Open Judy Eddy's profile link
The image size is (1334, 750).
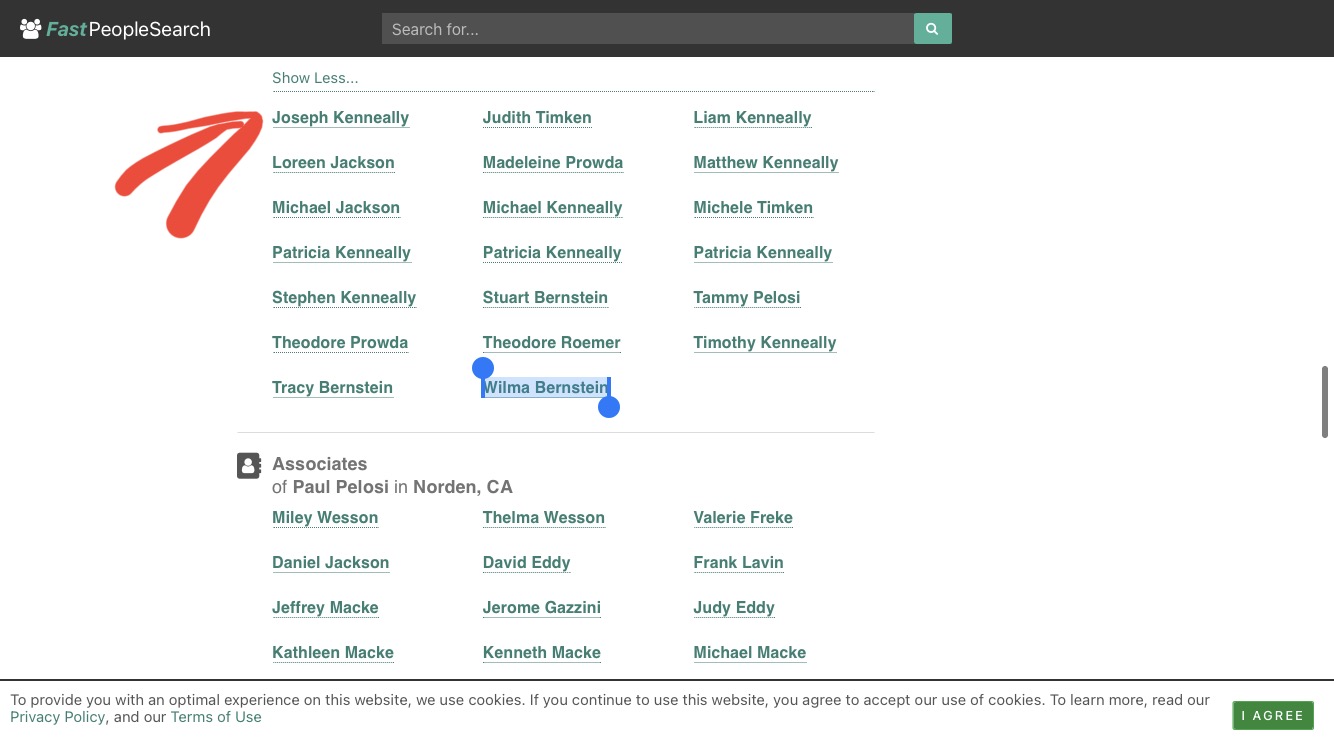(x=734, y=608)
